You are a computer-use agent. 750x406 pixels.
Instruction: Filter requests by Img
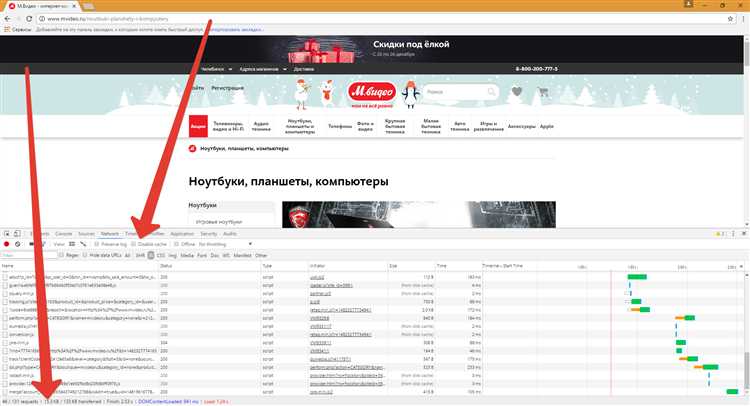[173, 255]
